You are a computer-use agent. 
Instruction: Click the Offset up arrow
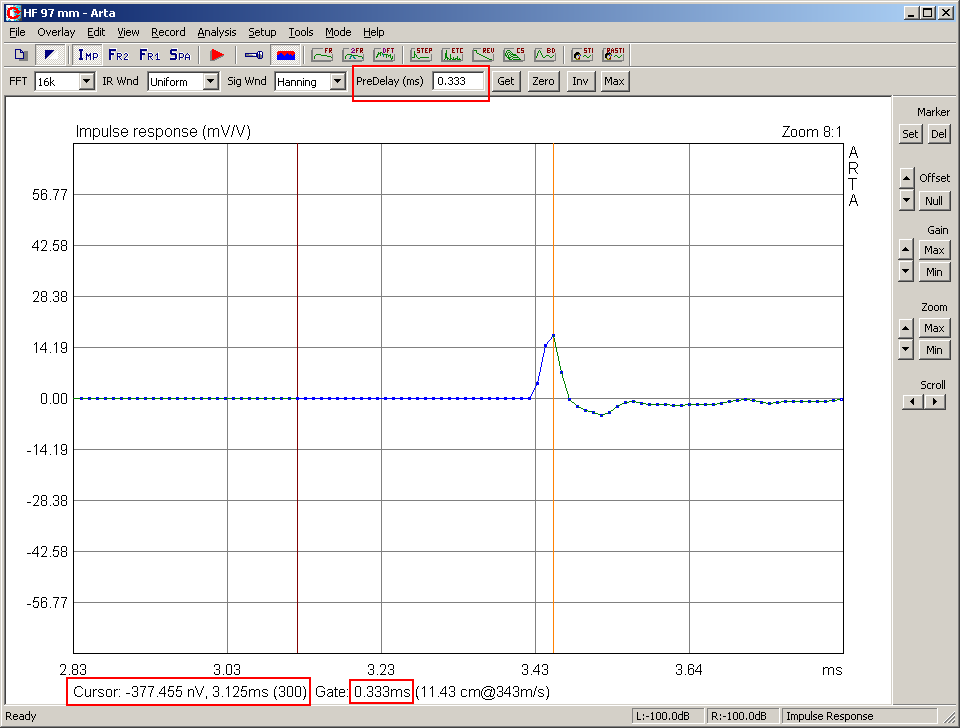click(907, 178)
